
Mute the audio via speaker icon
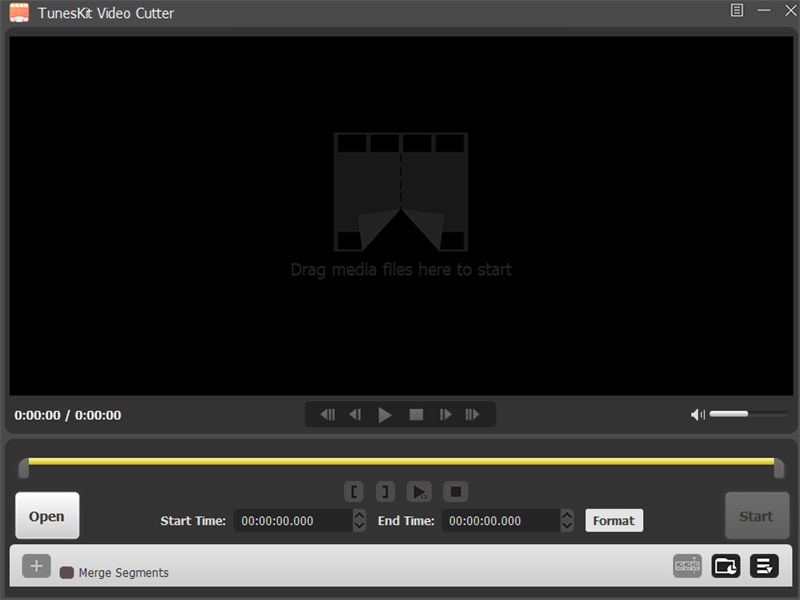coord(698,415)
